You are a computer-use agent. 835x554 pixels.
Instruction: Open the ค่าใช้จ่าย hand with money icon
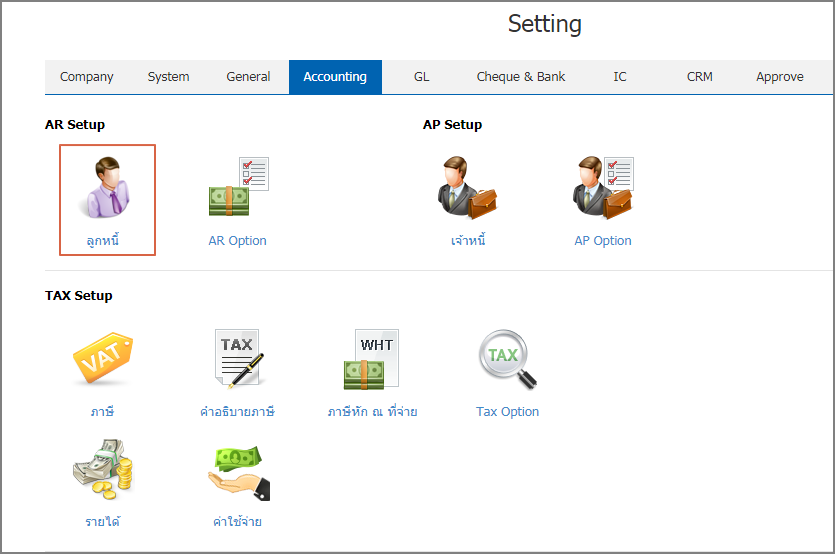[239, 473]
